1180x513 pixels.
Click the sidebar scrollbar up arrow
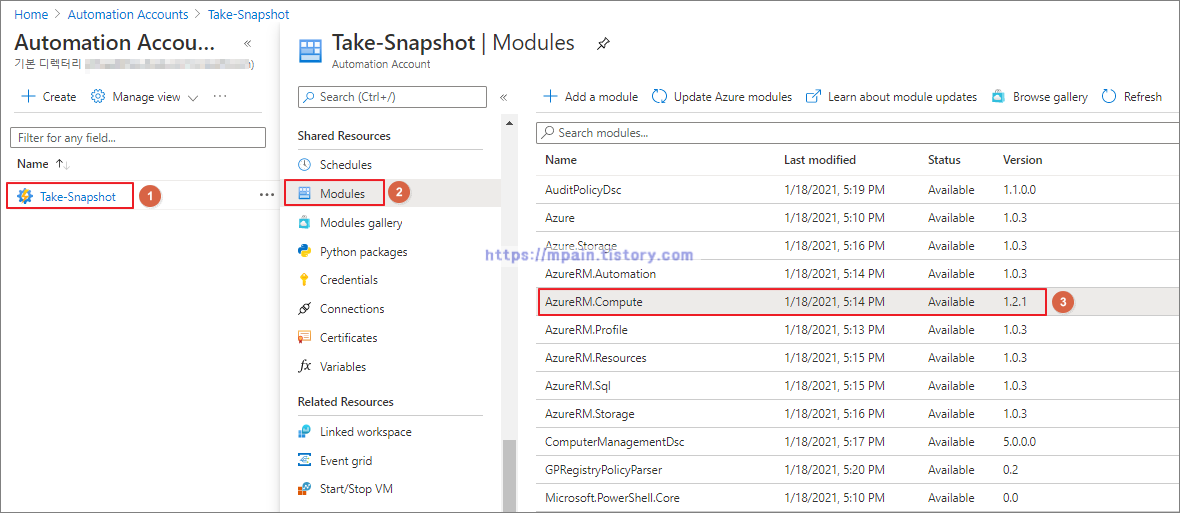click(509, 123)
